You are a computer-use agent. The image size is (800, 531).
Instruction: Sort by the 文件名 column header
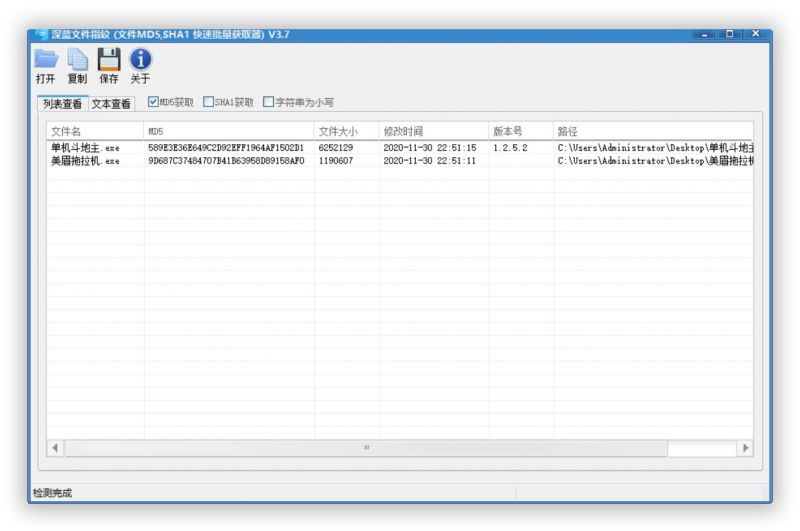tap(95, 131)
